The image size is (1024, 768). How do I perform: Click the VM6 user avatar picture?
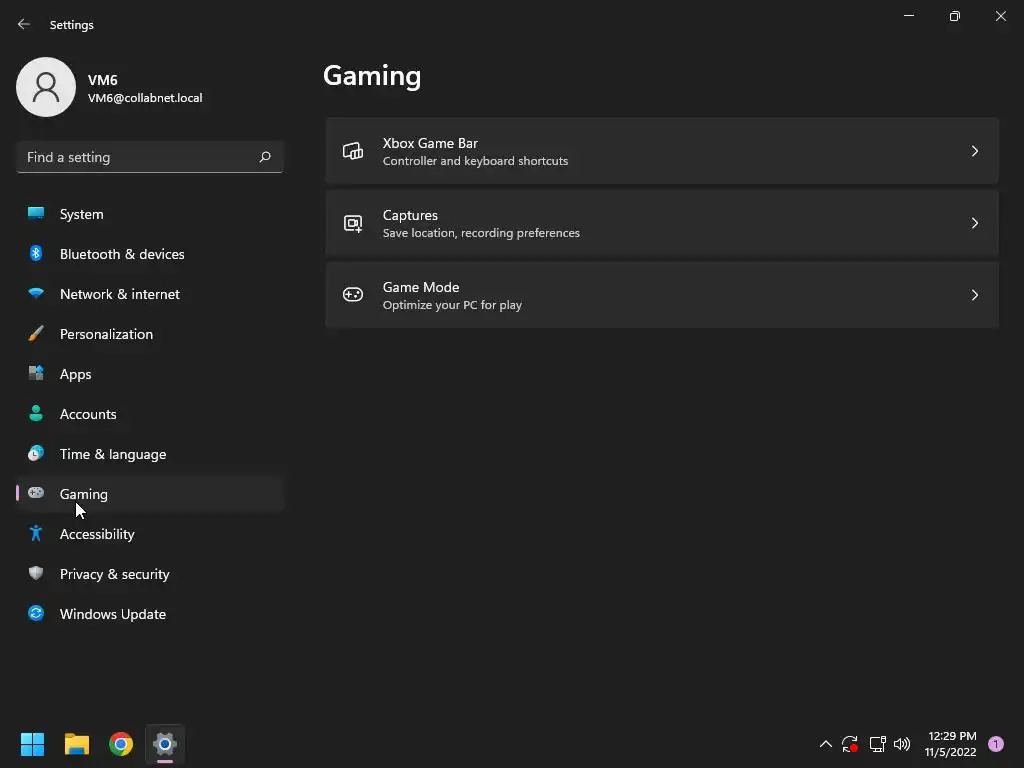pos(46,87)
